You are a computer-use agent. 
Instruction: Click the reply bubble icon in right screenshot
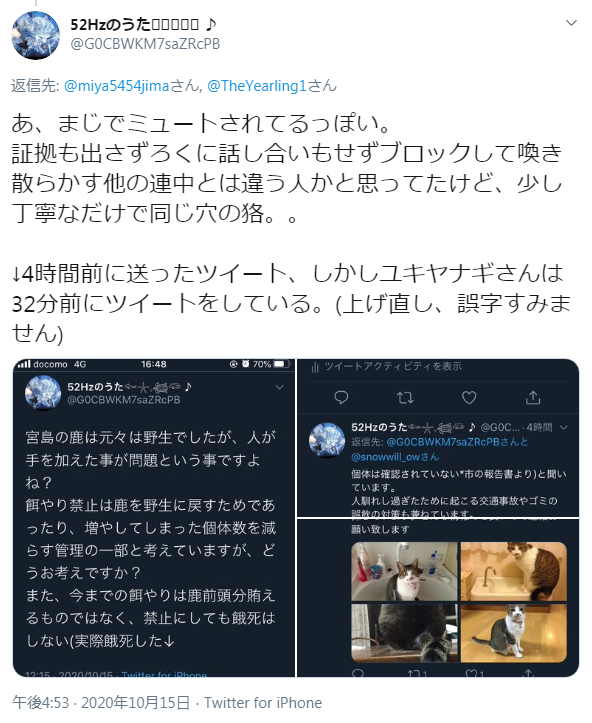(x=341, y=397)
